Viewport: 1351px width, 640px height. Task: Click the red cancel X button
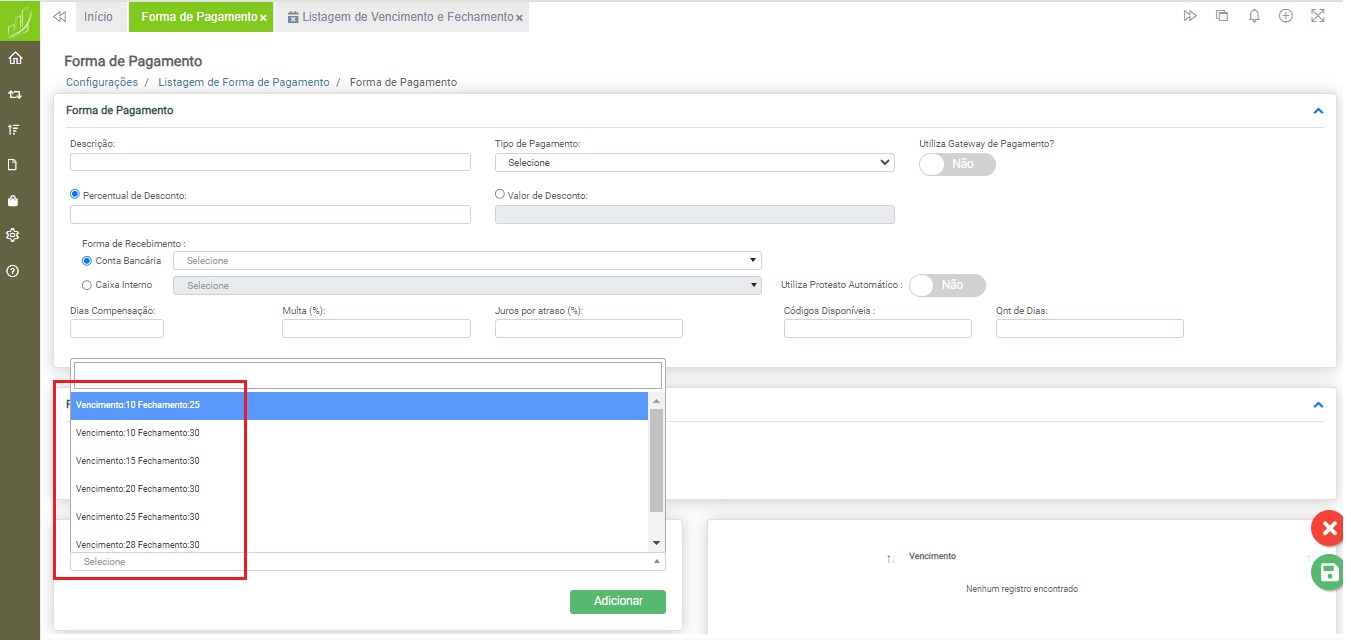click(x=1328, y=528)
